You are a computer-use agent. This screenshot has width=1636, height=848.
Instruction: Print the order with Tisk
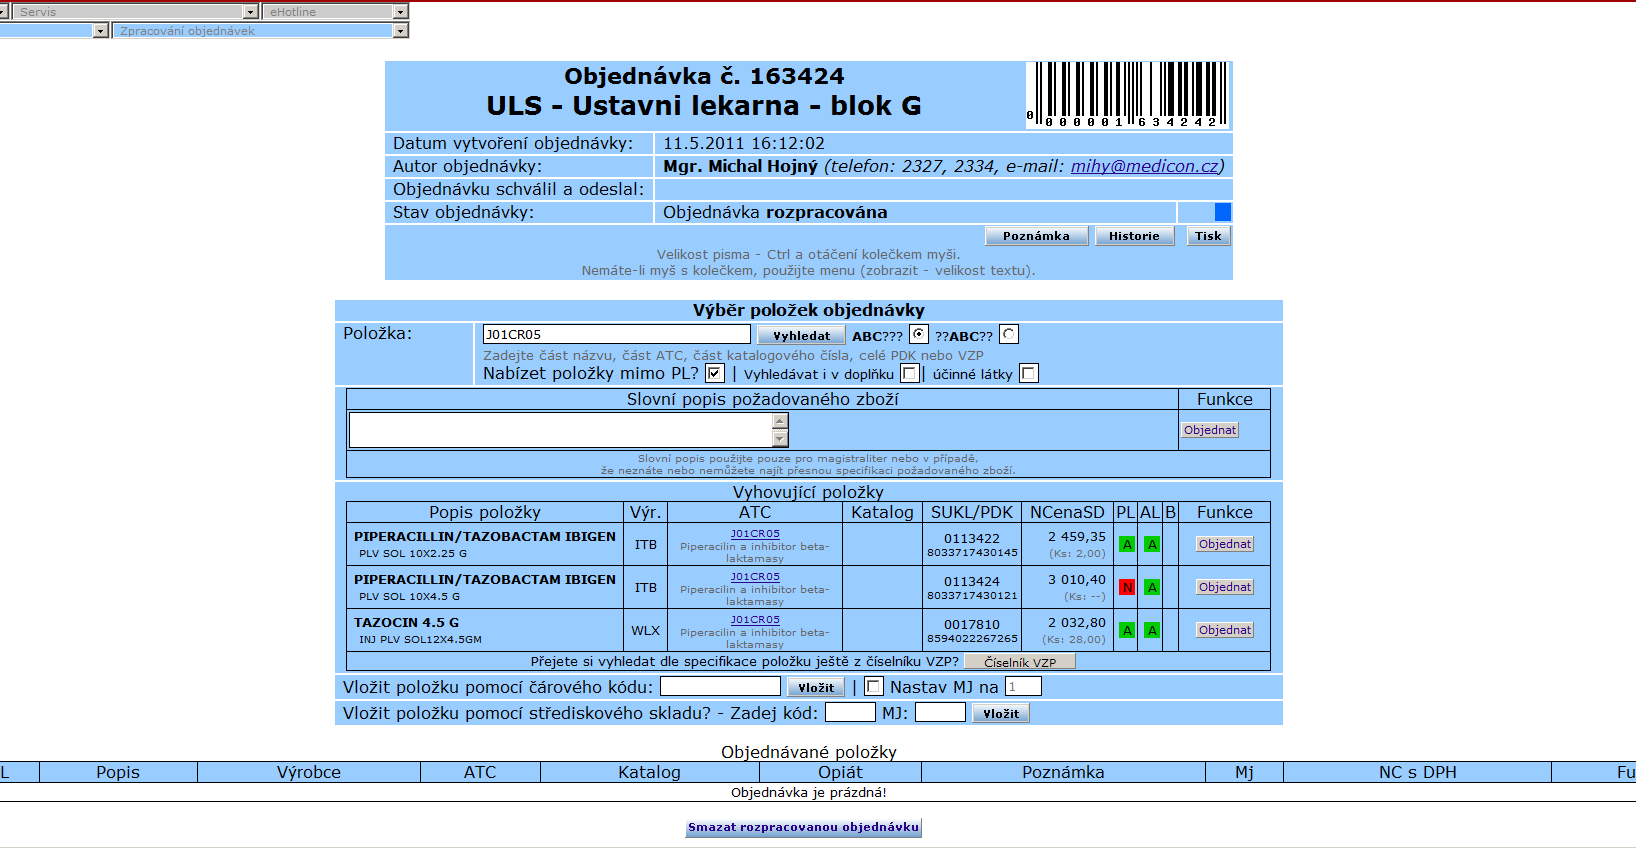(1208, 236)
